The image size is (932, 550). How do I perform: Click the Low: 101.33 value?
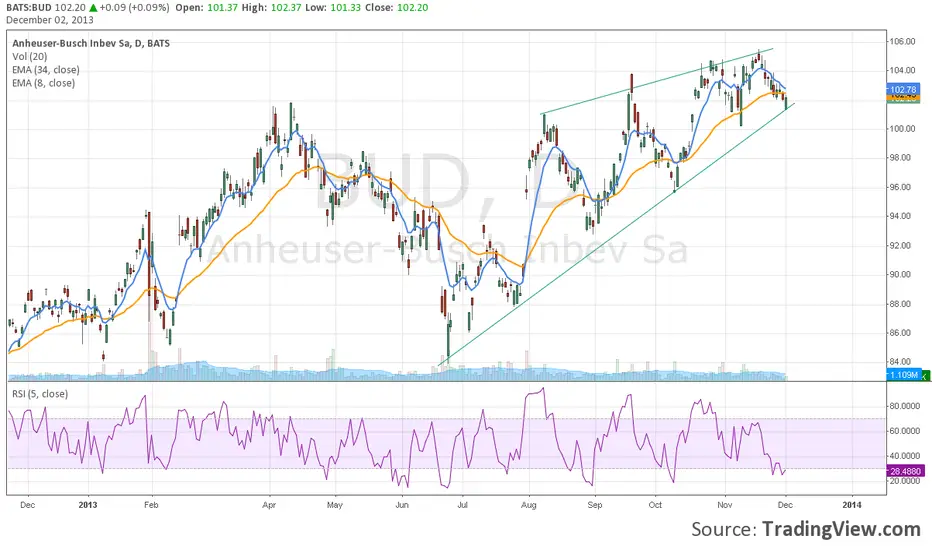[333, 8]
